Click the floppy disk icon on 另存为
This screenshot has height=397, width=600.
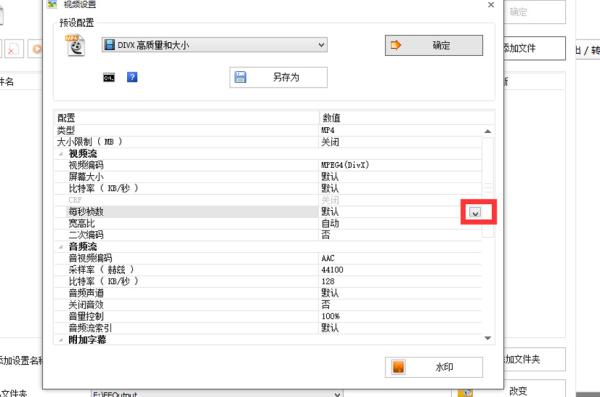[x=240, y=77]
